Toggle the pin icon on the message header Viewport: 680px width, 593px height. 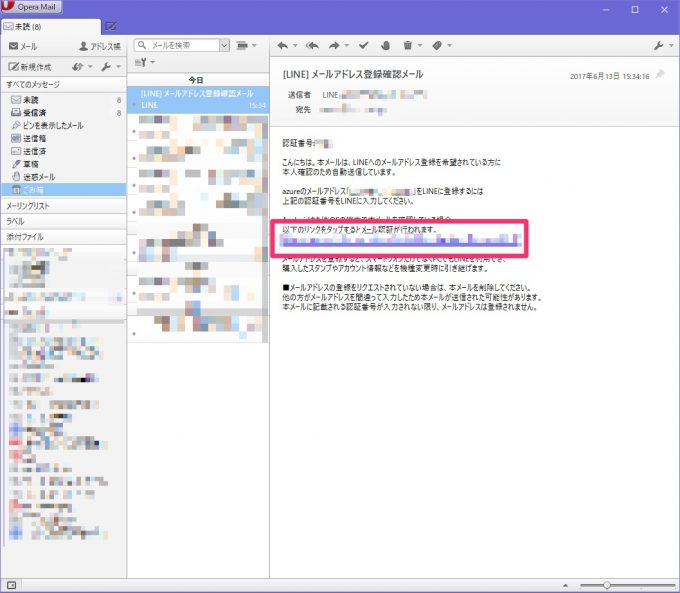click(x=660, y=75)
